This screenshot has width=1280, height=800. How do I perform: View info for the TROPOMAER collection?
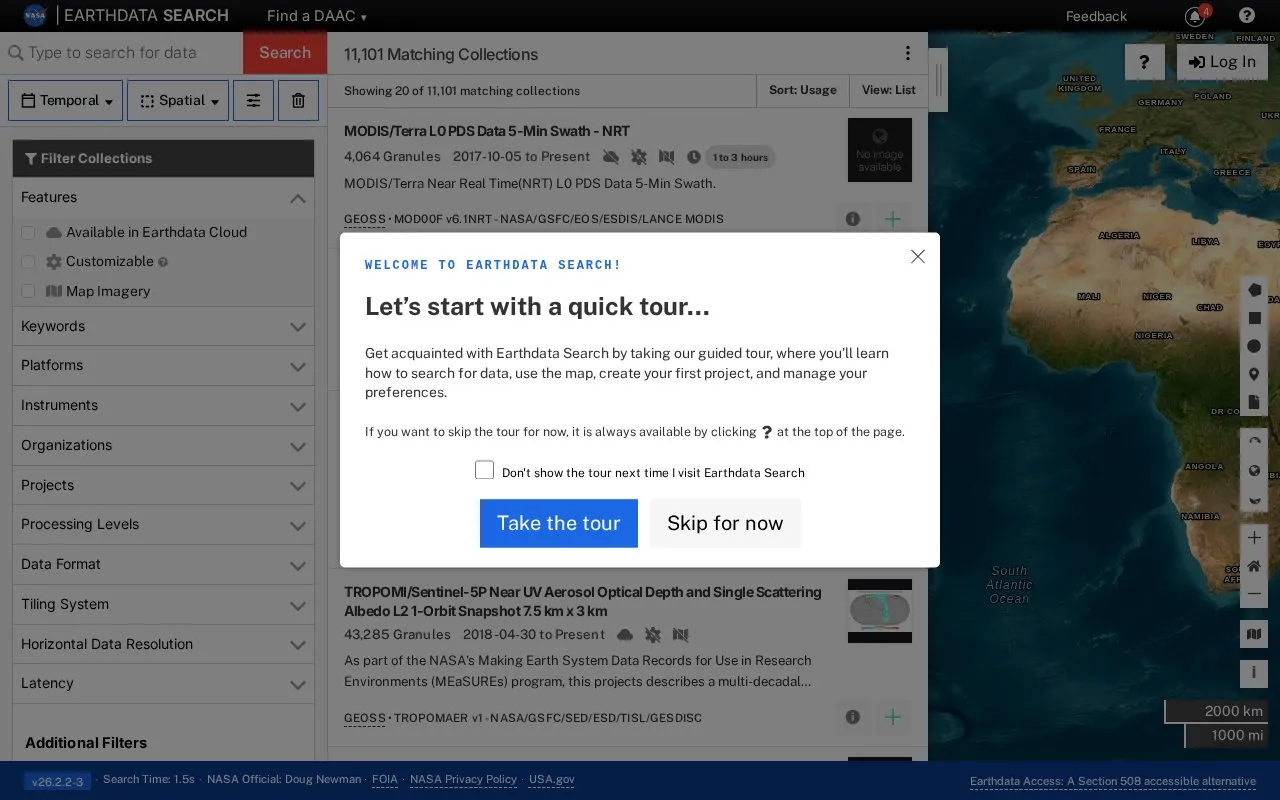852,717
